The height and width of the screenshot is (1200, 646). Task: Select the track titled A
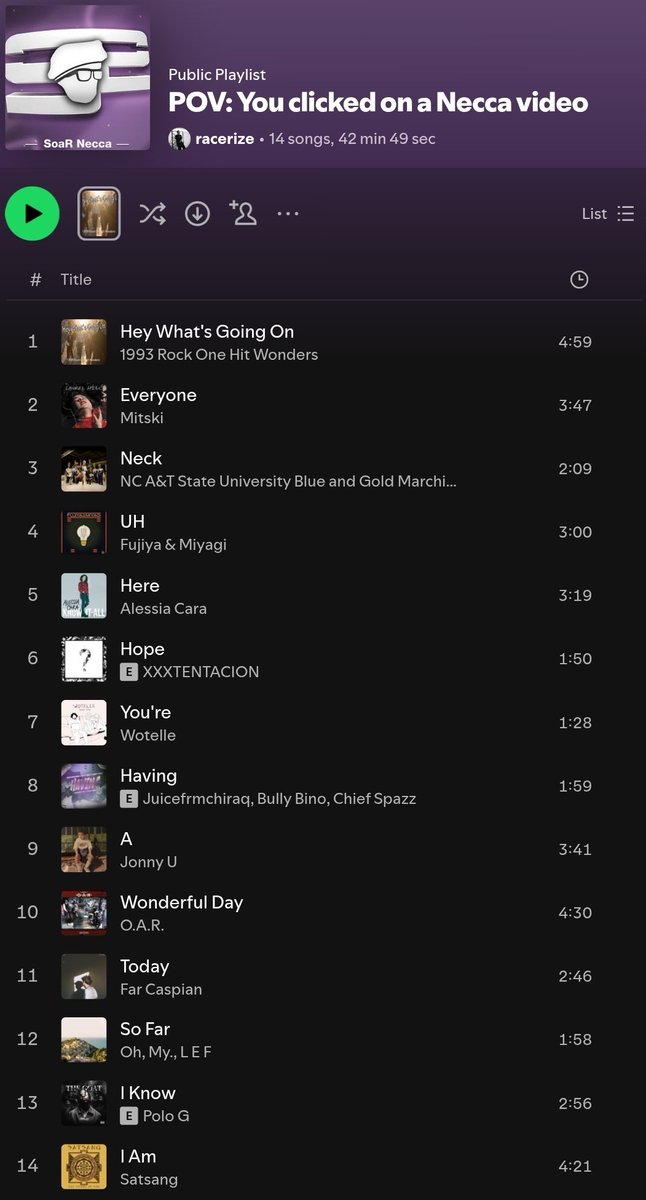coord(126,839)
